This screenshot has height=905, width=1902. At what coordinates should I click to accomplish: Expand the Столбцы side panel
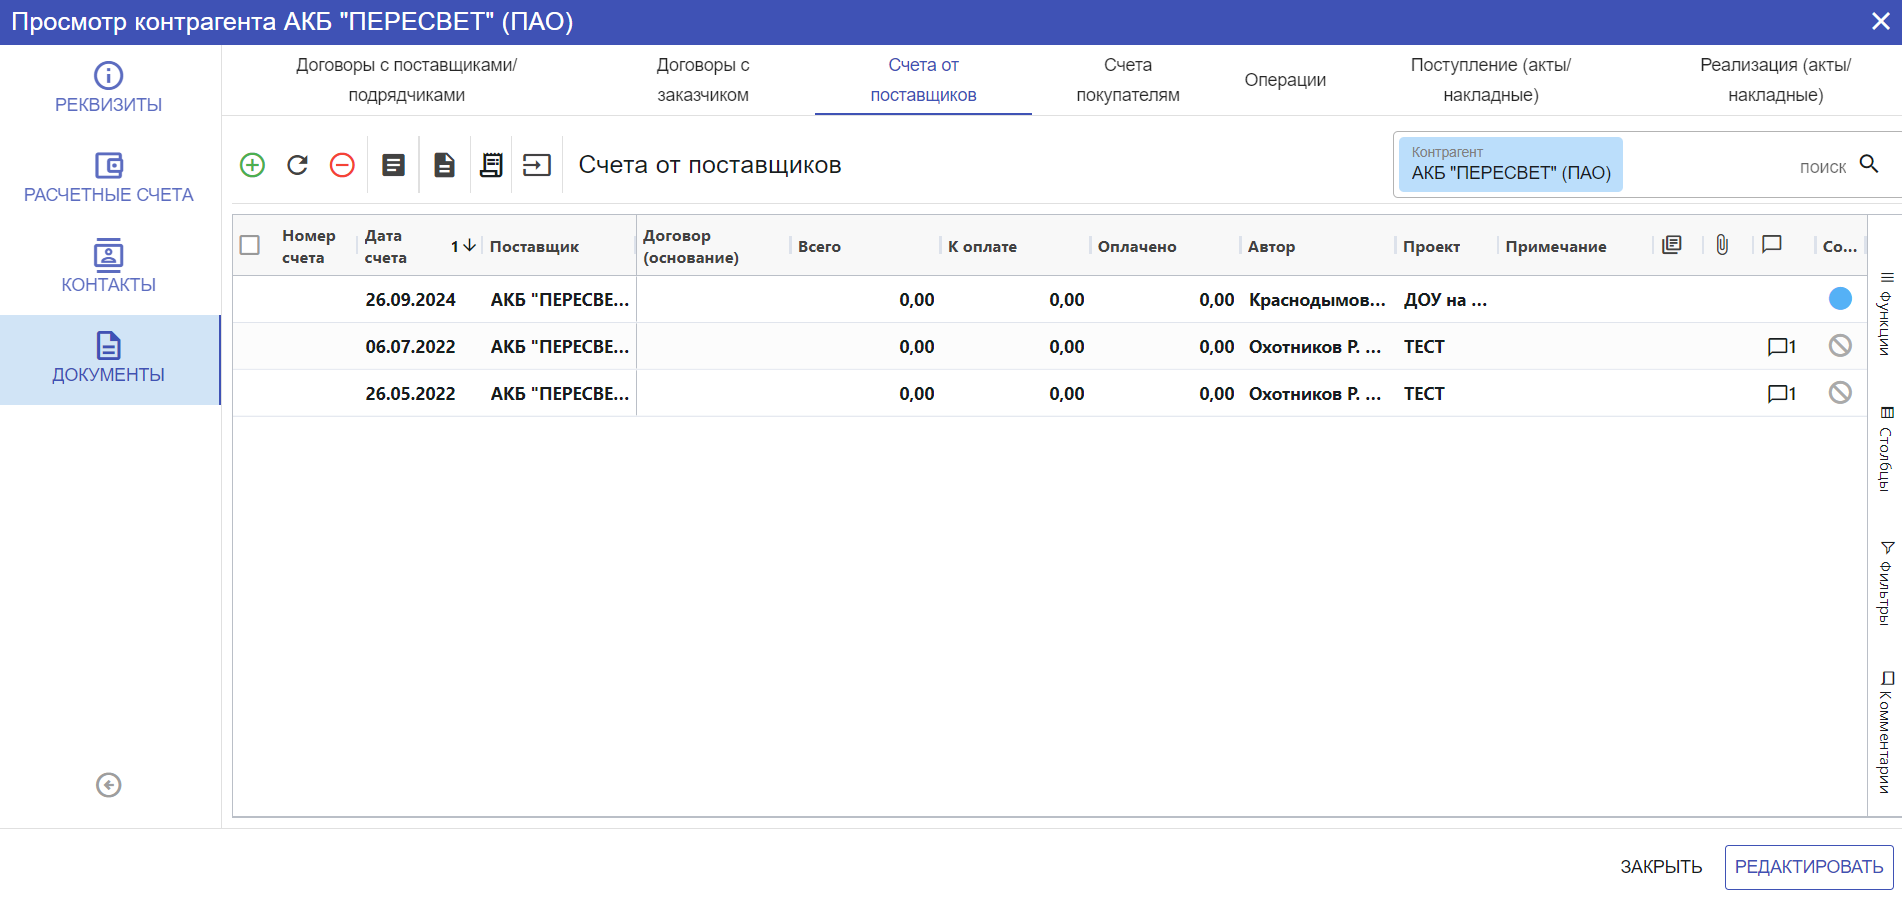tap(1886, 448)
